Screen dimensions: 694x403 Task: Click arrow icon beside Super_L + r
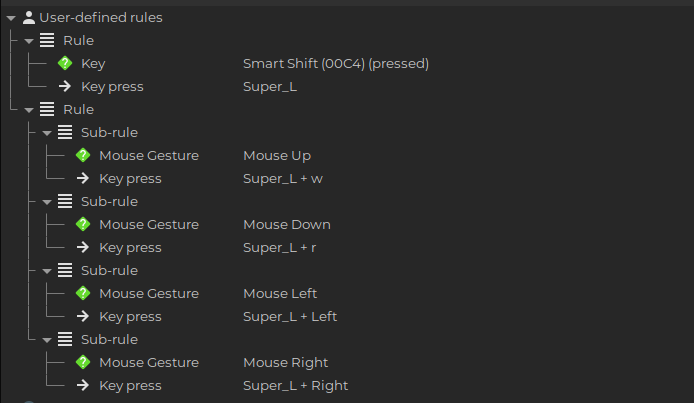coord(83,247)
